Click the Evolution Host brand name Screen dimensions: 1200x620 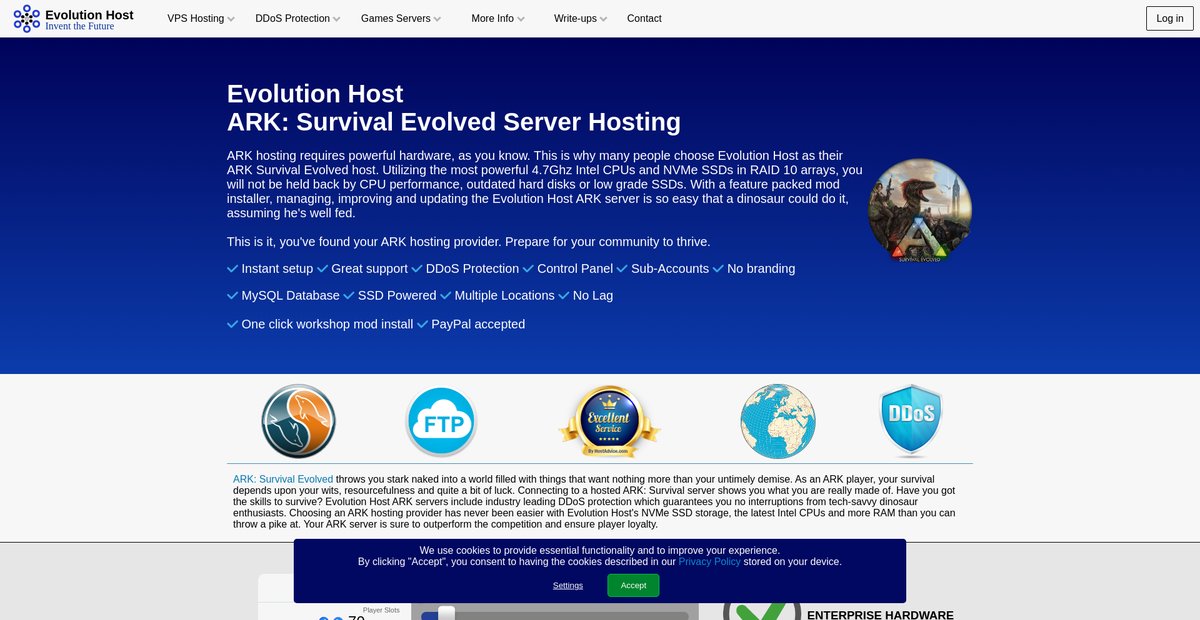(x=89, y=15)
